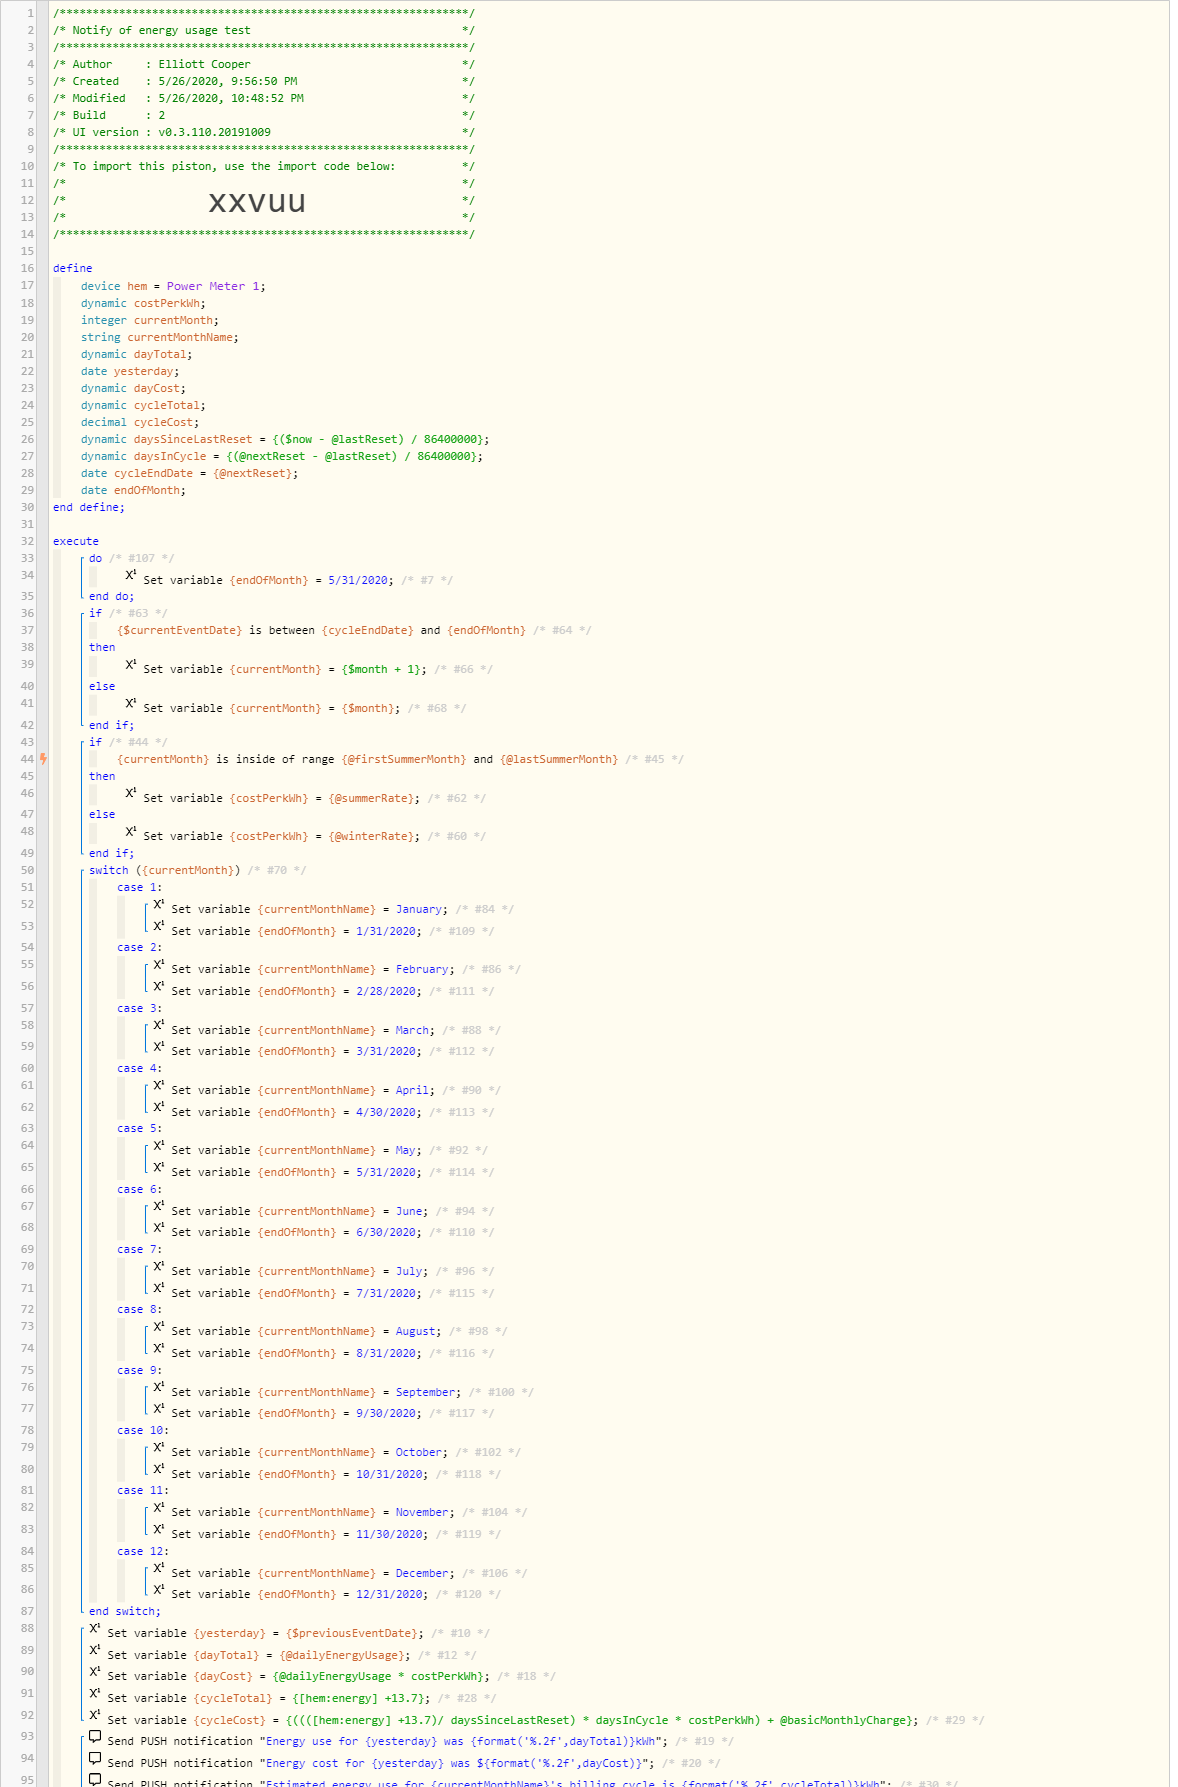This screenshot has width=1178, height=1787.
Task: Click the variable icon for endOfMonth = 12/31/2020
Action: 159,1589
